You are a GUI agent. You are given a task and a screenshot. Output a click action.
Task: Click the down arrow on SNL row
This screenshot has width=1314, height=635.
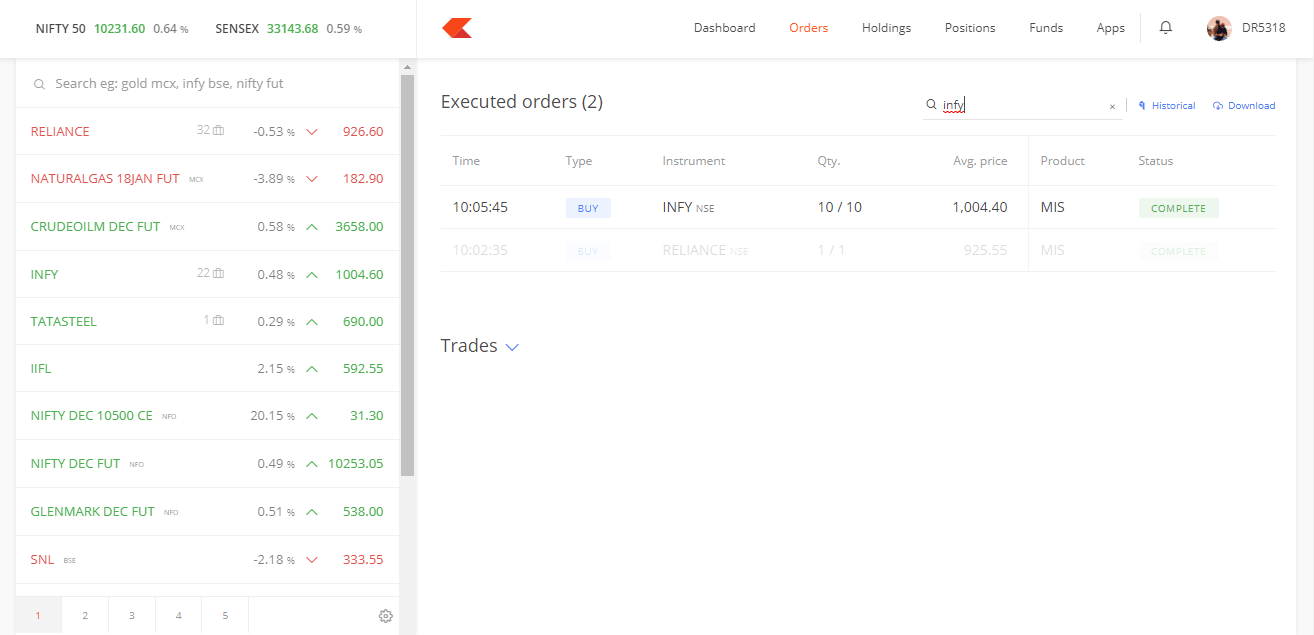312,560
